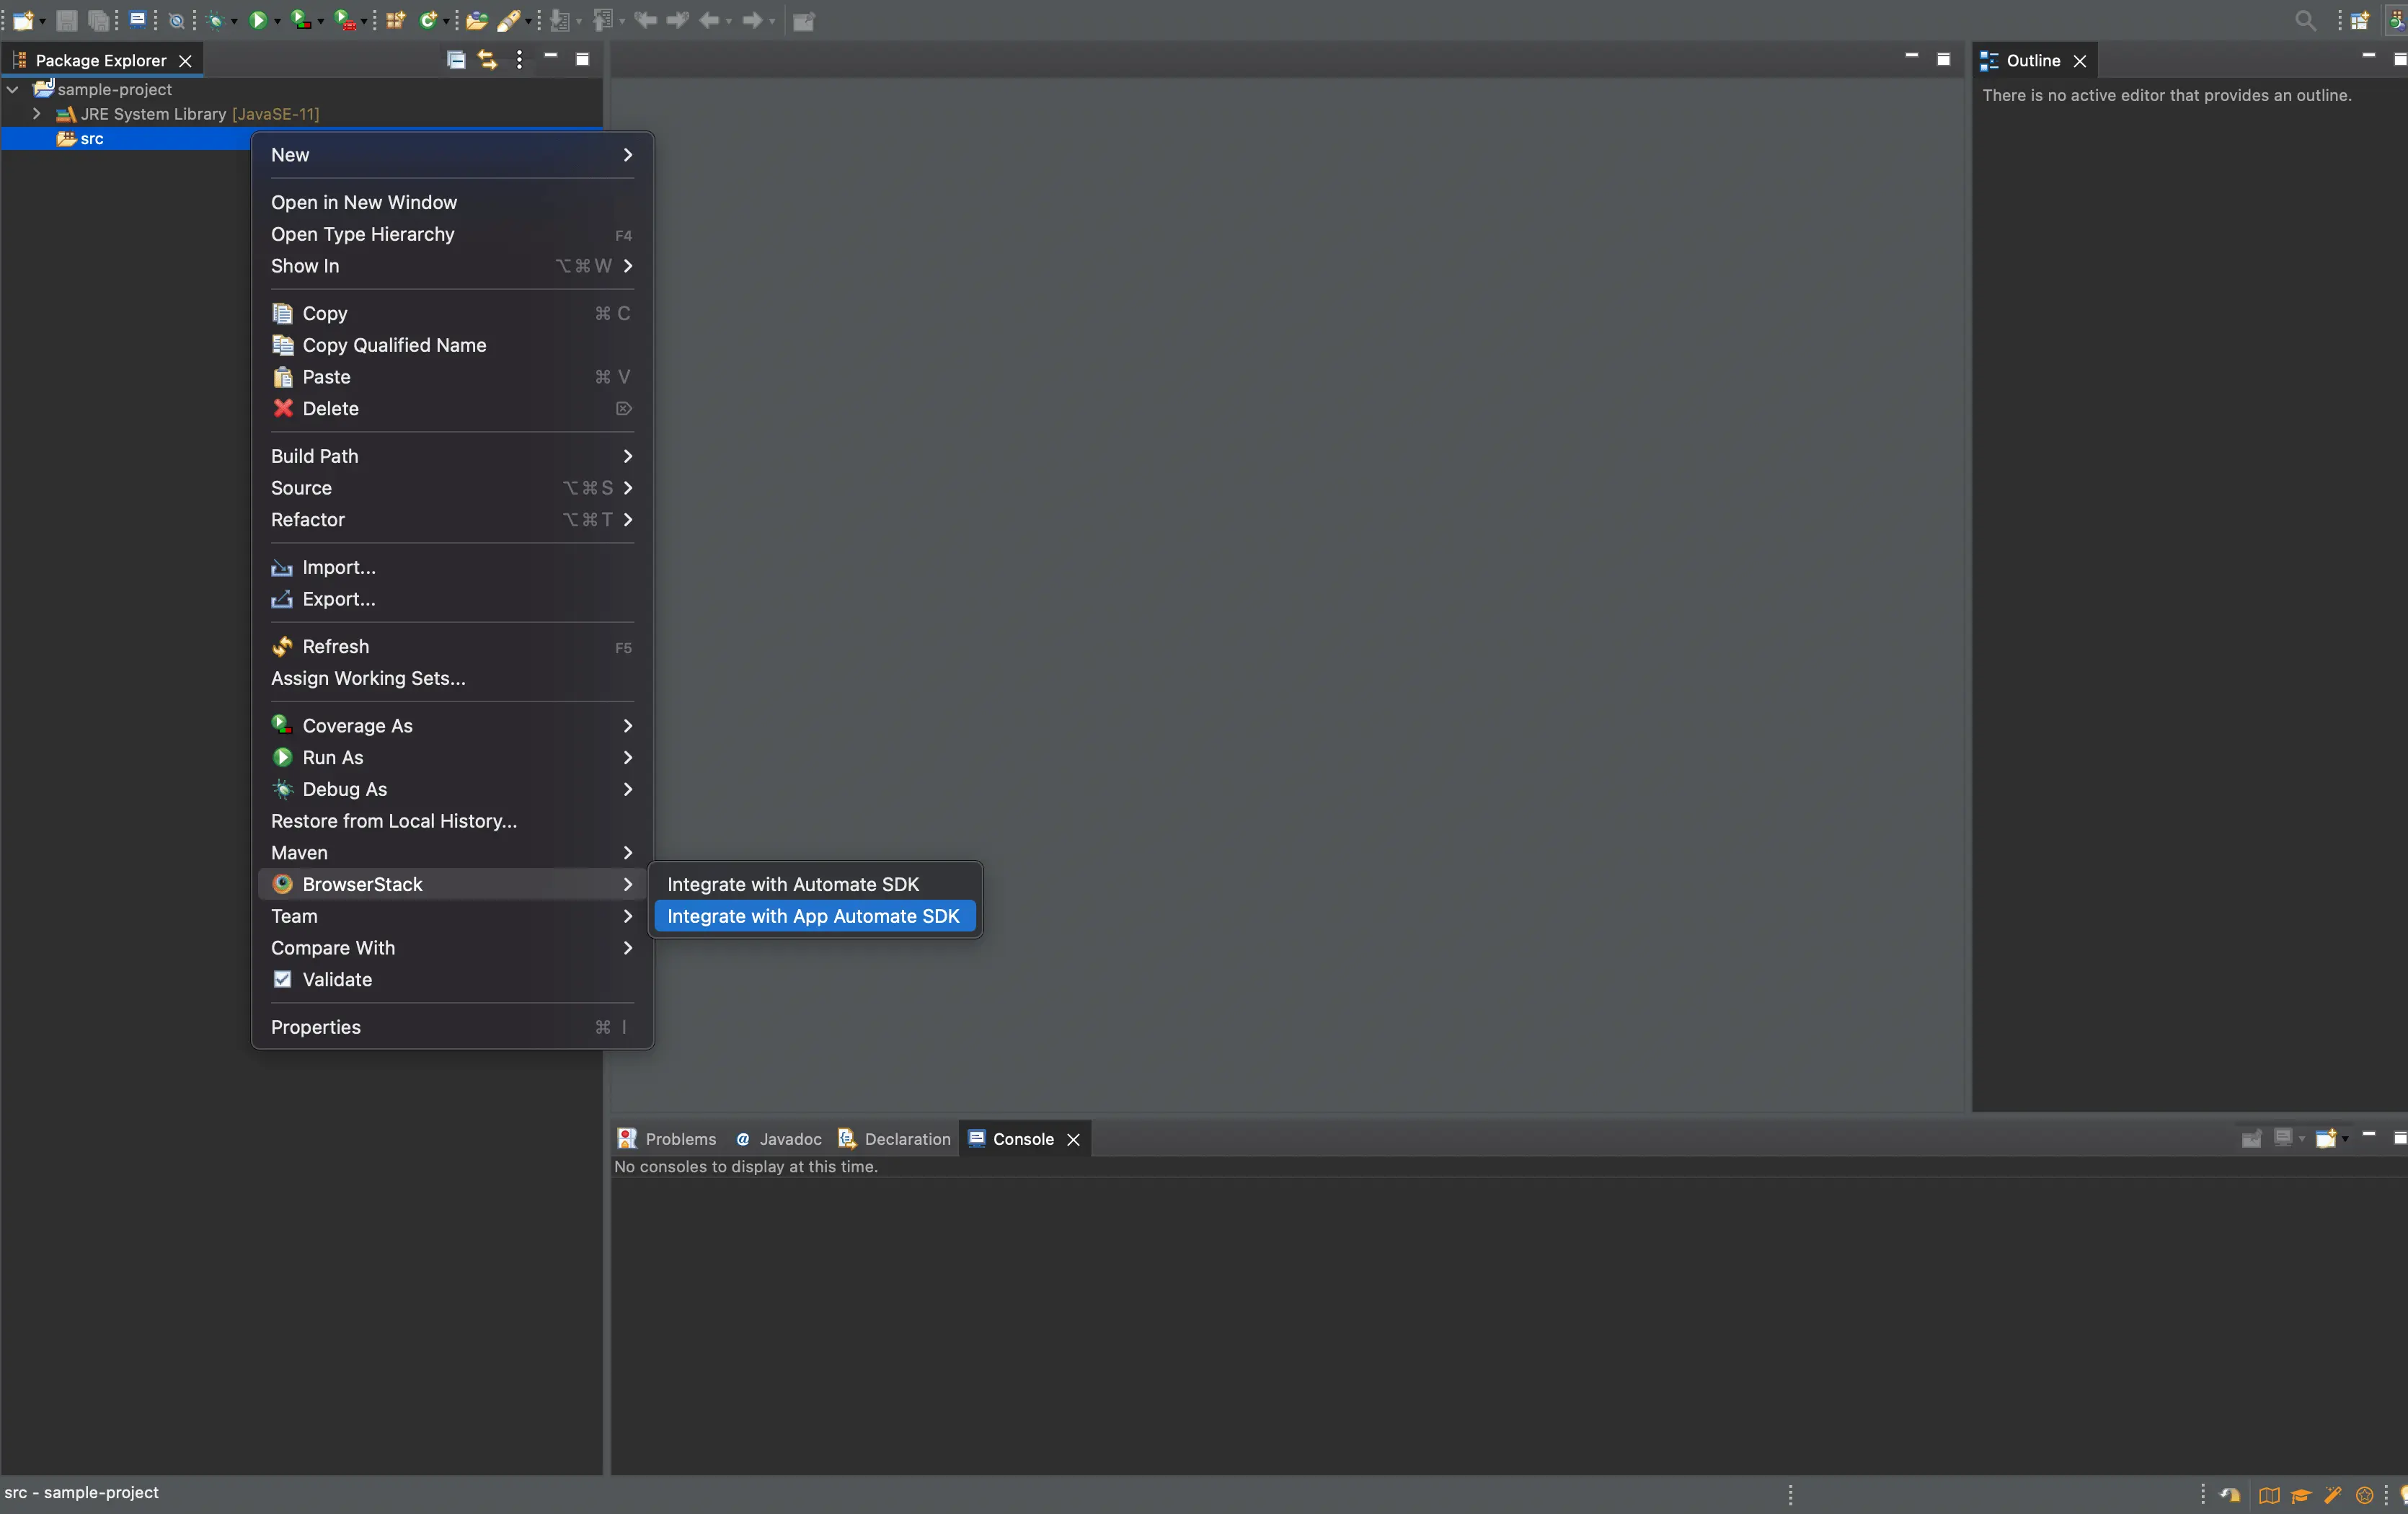Click Properties in the context menu
Image resolution: width=2408 pixels, height=1514 pixels.
coord(316,1027)
